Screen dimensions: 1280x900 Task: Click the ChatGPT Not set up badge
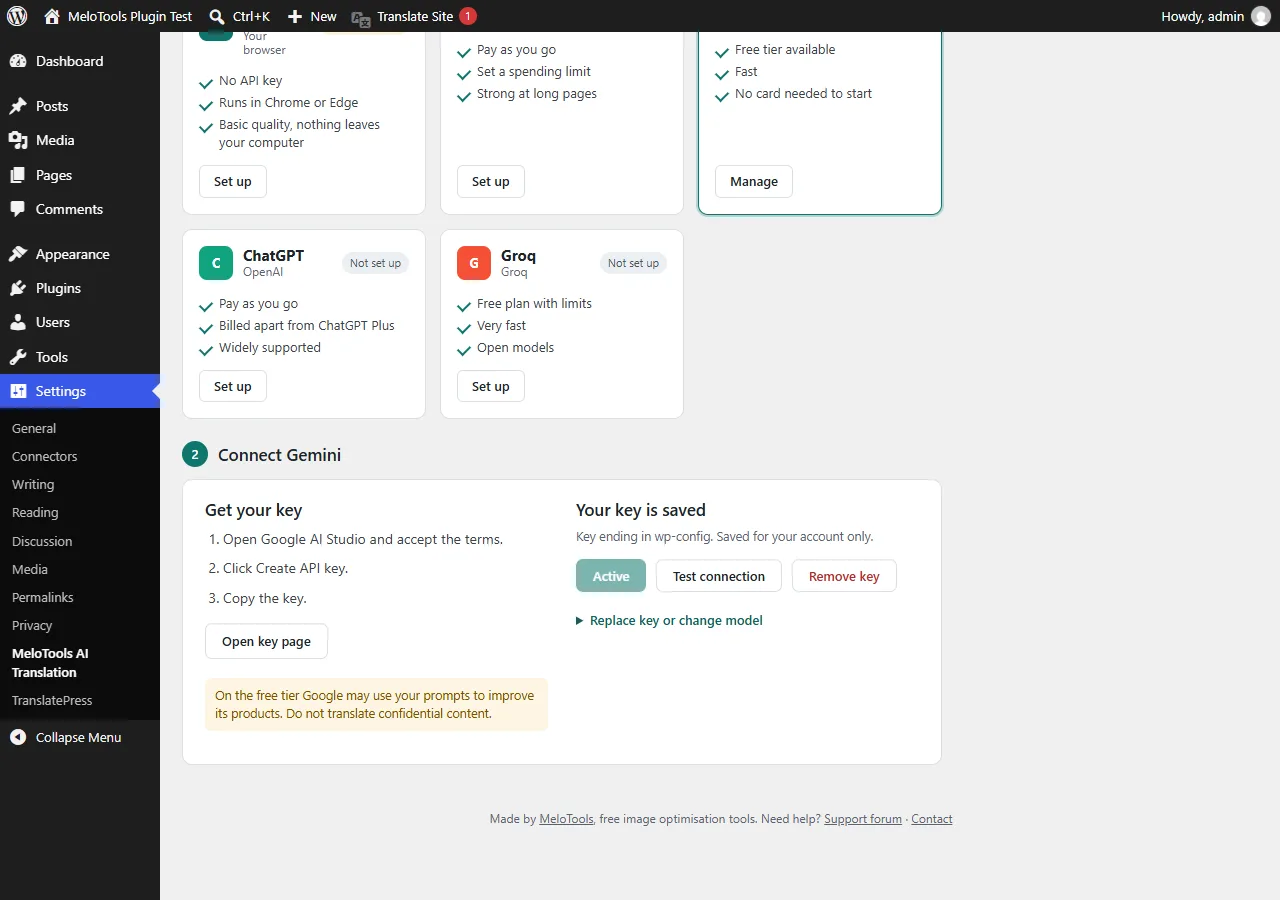pos(375,263)
